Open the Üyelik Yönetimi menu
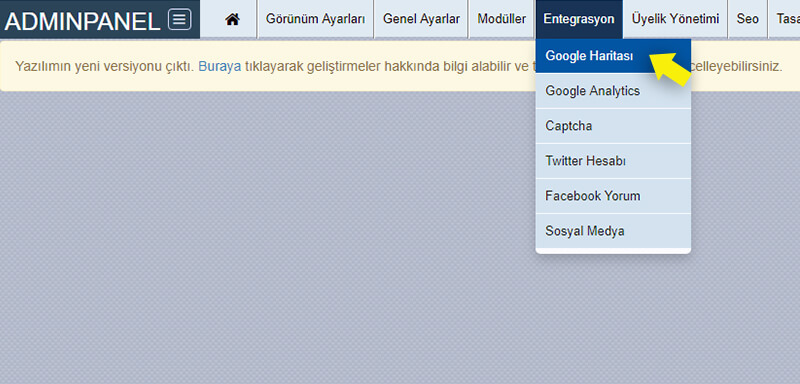The width and height of the screenshot is (800, 384). click(675, 19)
